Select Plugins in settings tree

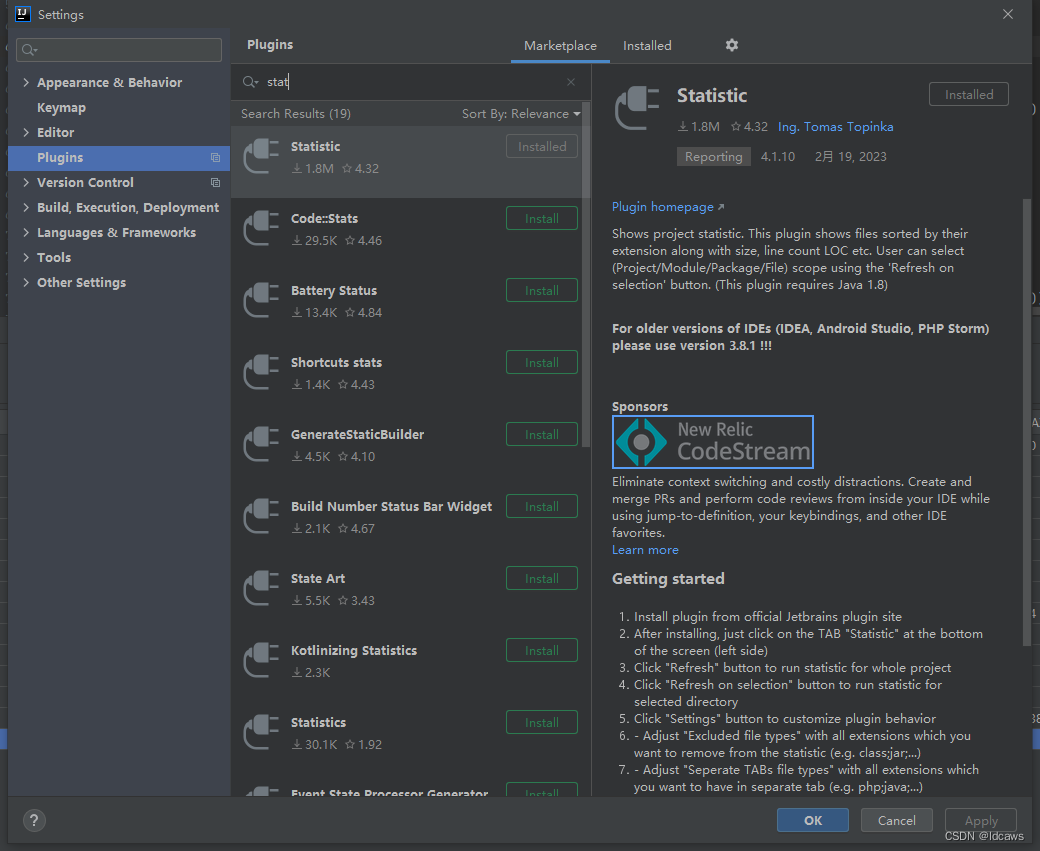[119, 158]
